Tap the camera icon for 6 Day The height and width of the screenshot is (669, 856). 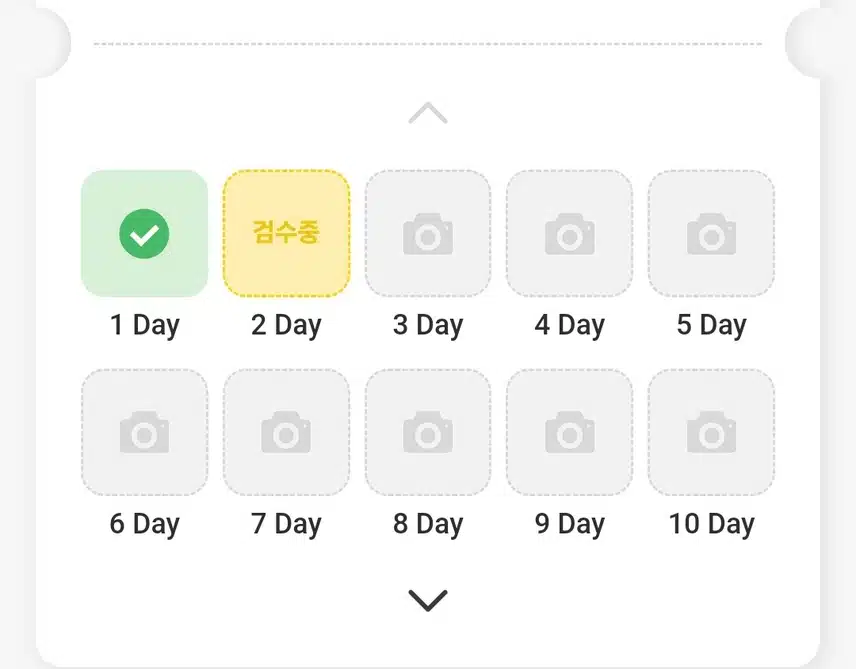coord(144,432)
